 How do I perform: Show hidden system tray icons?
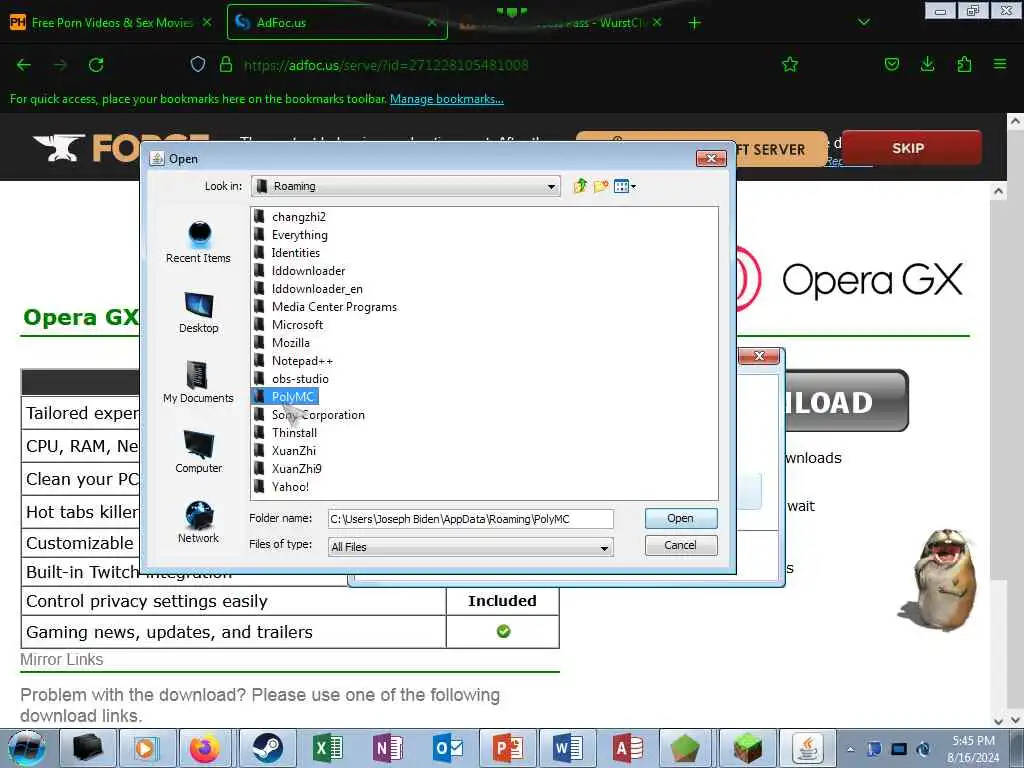pyautogui.click(x=850, y=749)
